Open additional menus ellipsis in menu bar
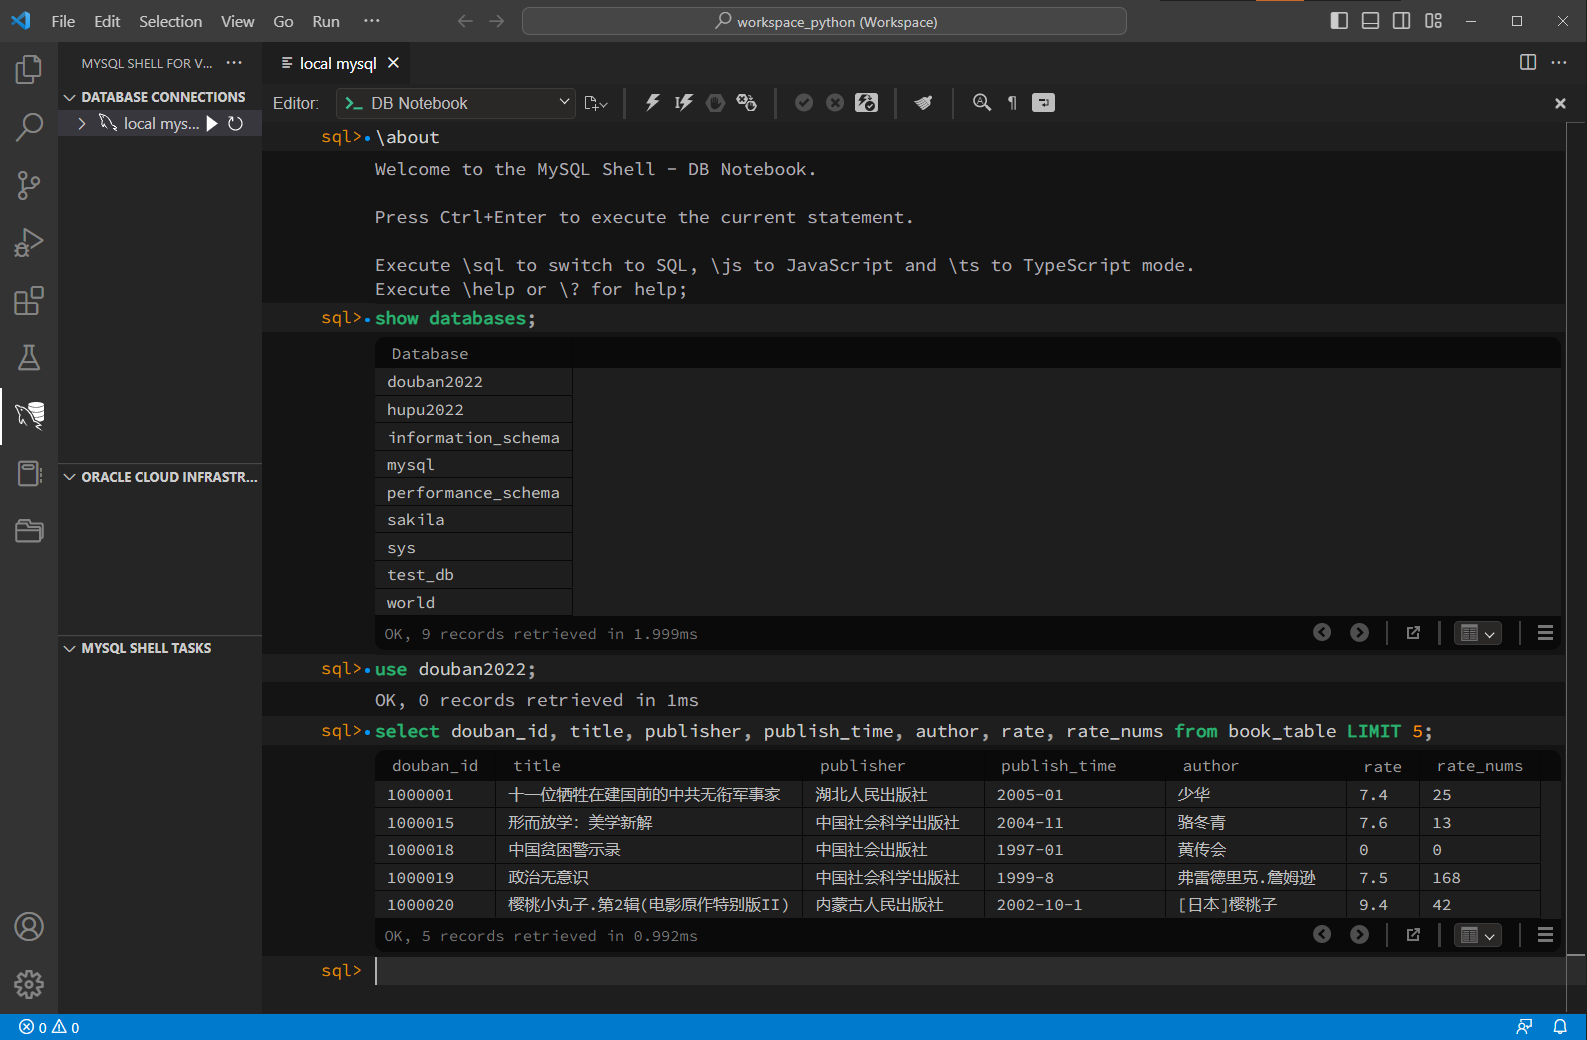Viewport: 1587px width, 1040px height. tap(372, 21)
